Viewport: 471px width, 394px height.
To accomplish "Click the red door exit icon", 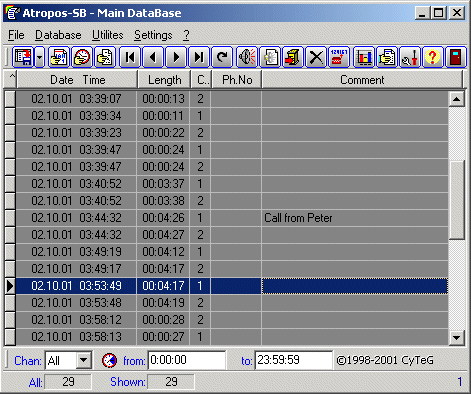I will (456, 57).
